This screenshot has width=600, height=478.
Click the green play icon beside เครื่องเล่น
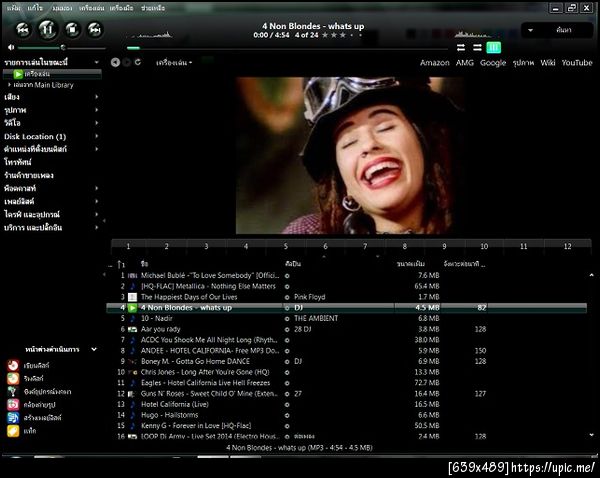click(x=18, y=73)
